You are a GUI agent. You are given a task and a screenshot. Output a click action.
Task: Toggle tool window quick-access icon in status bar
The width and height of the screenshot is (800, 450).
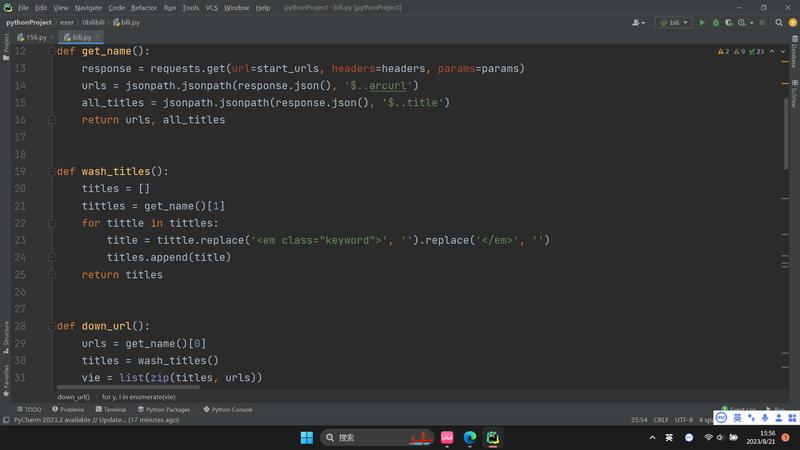(6, 420)
